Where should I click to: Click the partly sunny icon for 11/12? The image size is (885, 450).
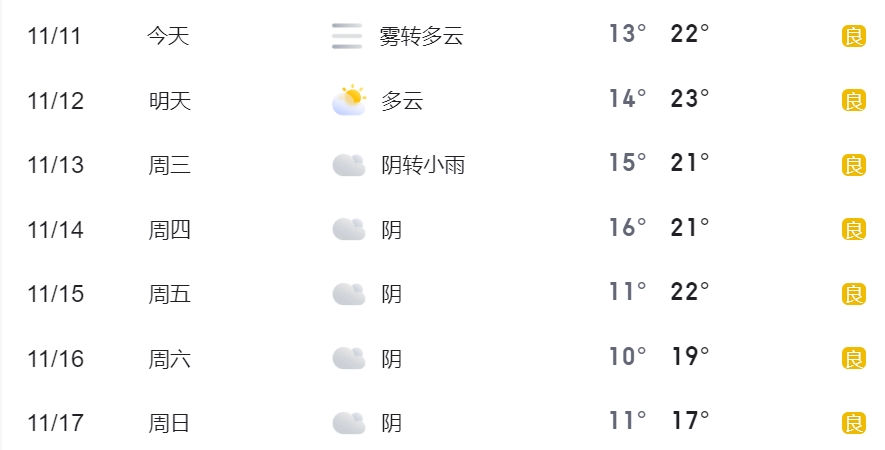[x=349, y=100]
